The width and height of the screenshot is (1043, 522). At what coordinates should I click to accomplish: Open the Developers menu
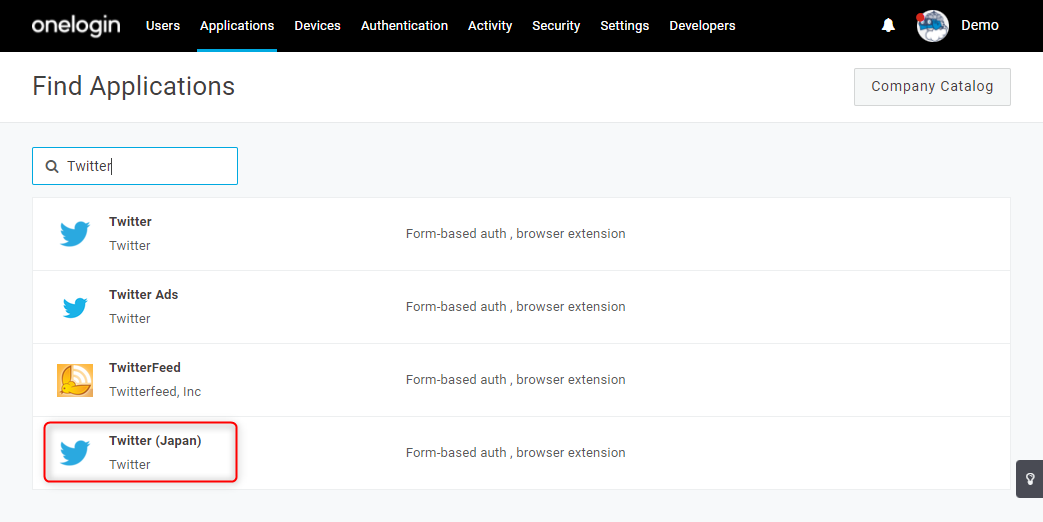702,25
